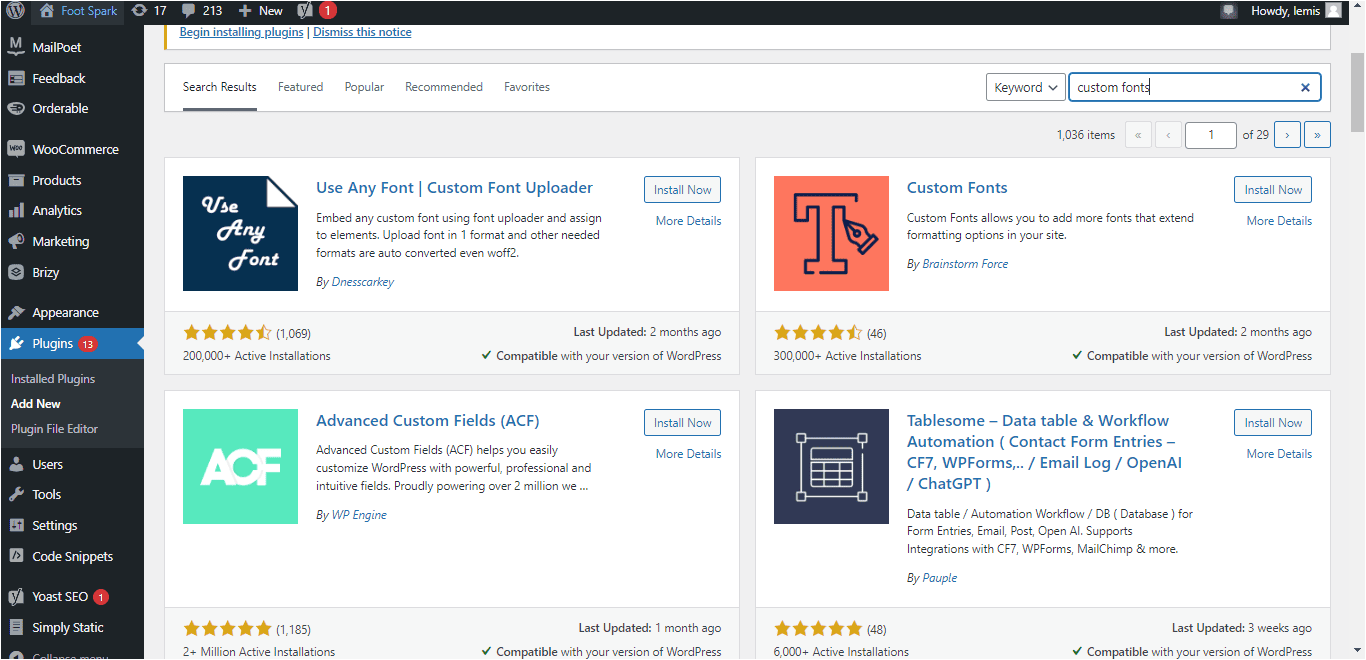
Task: Switch to the Favorites tab
Action: 527,87
